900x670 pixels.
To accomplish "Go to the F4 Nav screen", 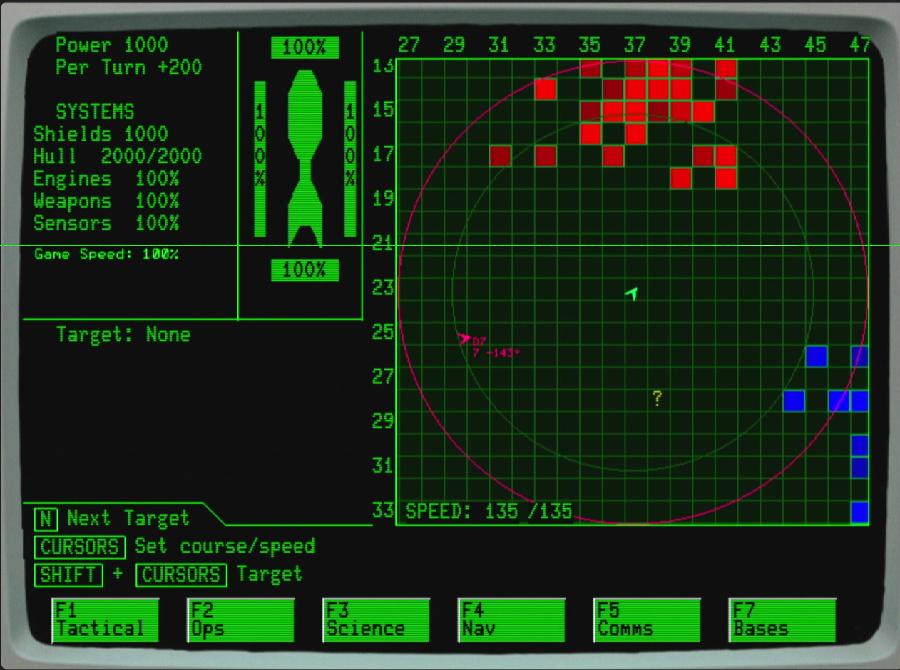I will (x=511, y=620).
